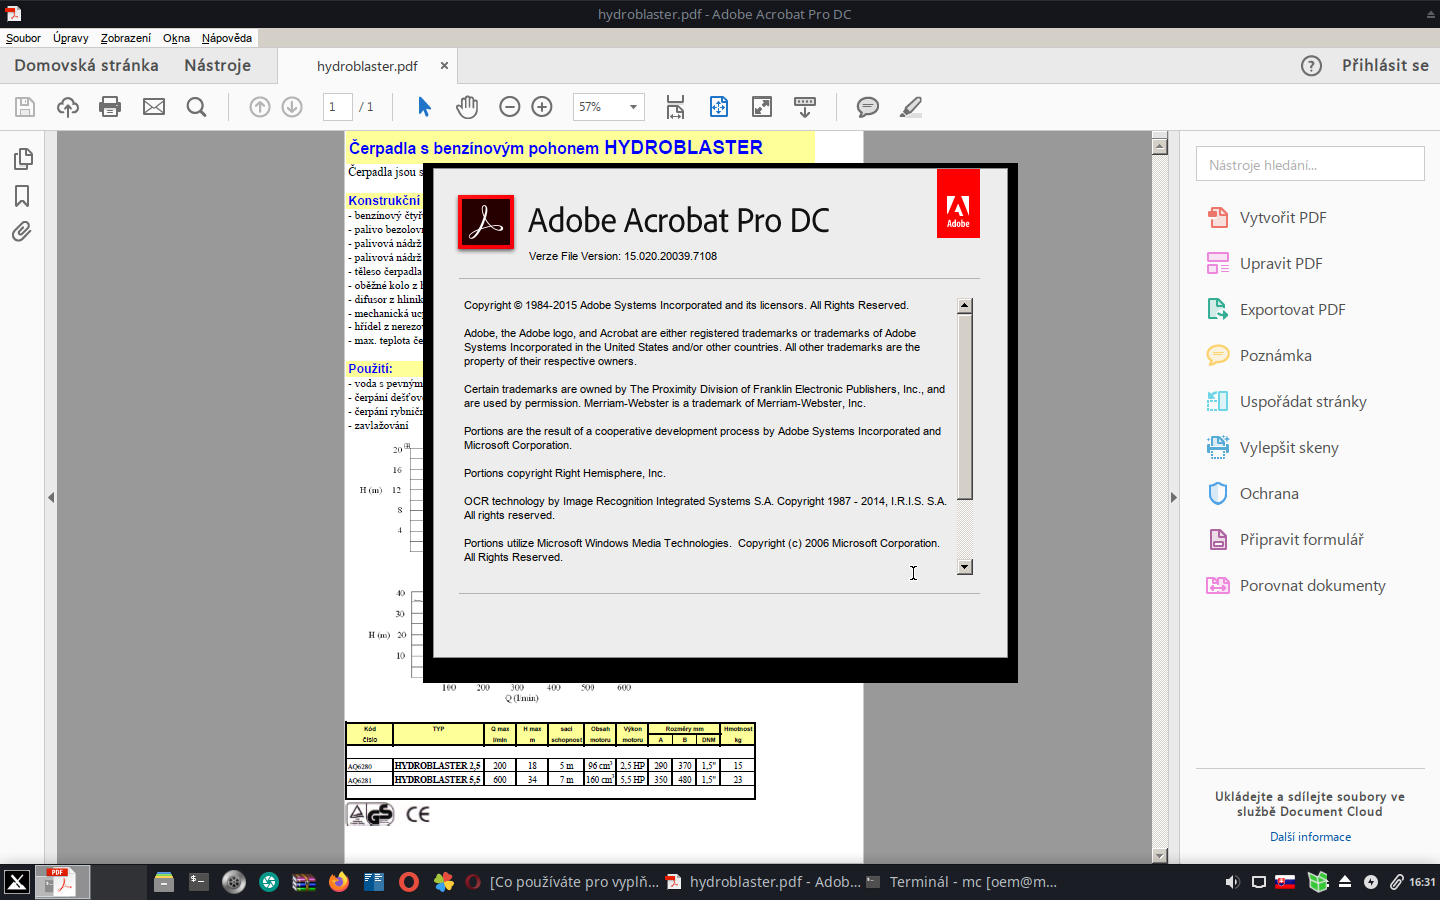Print the document using the printer icon
The width and height of the screenshot is (1440, 900).
tap(110, 107)
